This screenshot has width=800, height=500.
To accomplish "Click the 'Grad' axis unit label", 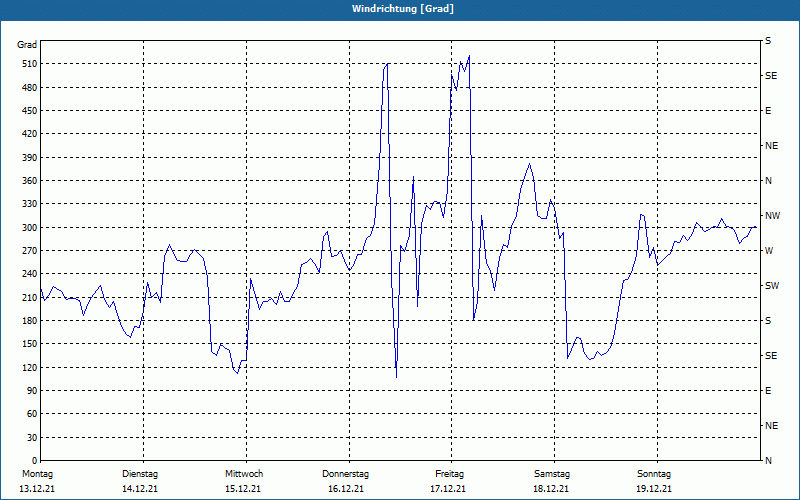I will click(27, 45).
